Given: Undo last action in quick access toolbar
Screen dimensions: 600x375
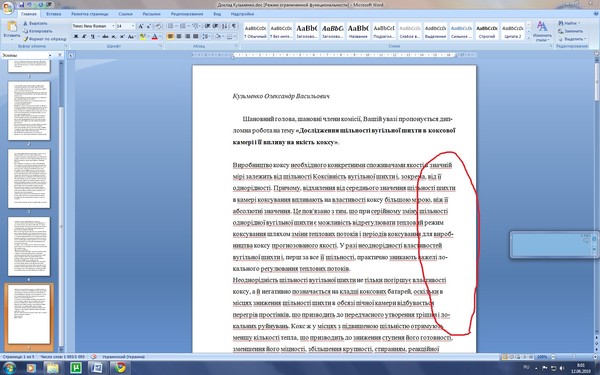Looking at the screenshot, I should [x=29, y=5].
